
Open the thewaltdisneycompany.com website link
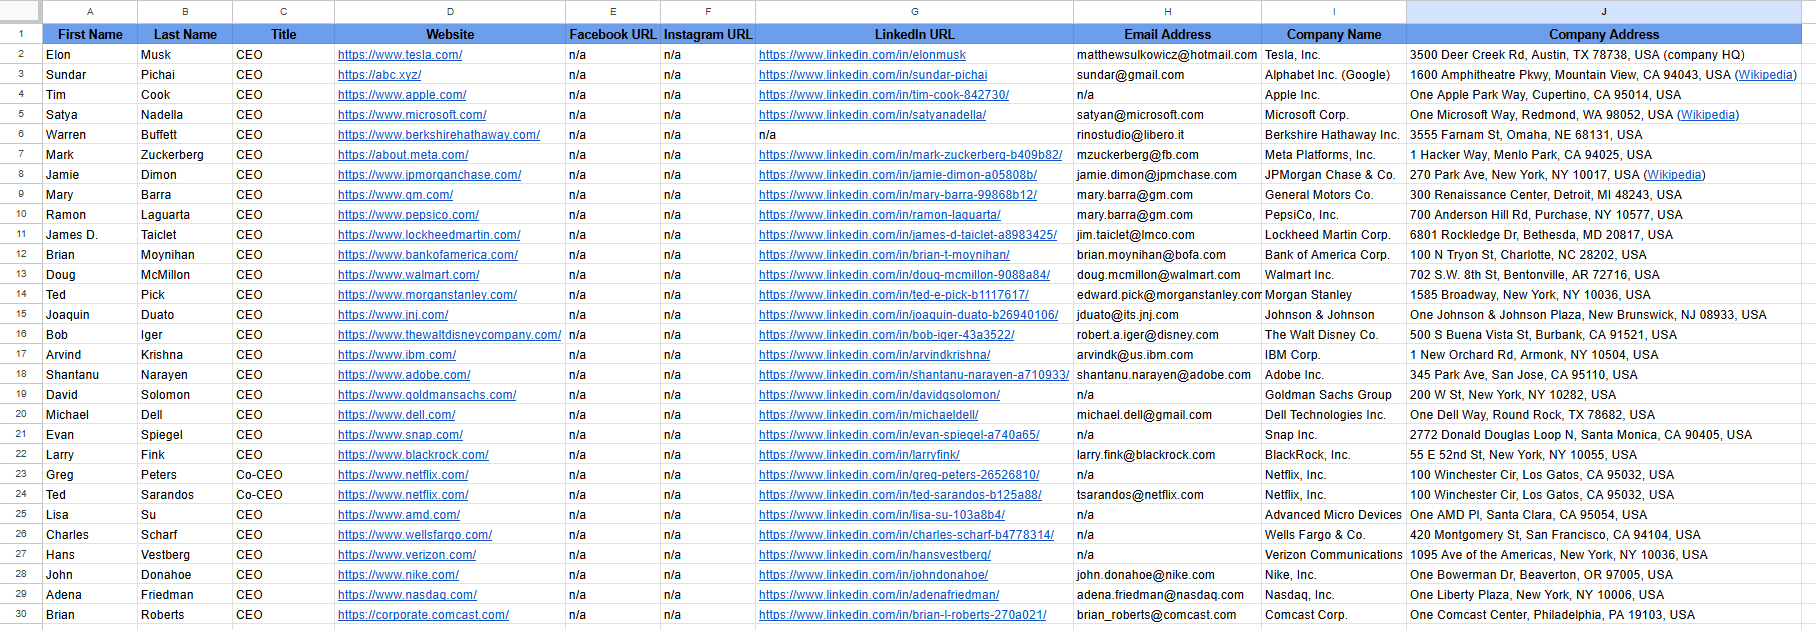pyautogui.click(x=449, y=335)
